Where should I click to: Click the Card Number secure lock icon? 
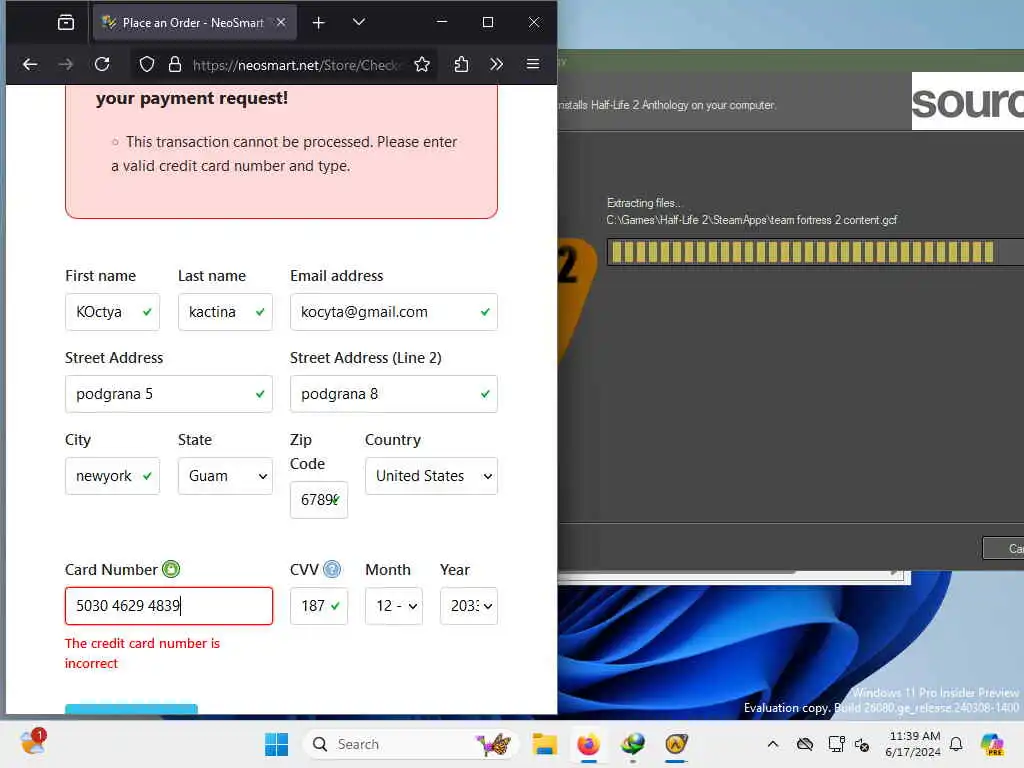pos(171,569)
